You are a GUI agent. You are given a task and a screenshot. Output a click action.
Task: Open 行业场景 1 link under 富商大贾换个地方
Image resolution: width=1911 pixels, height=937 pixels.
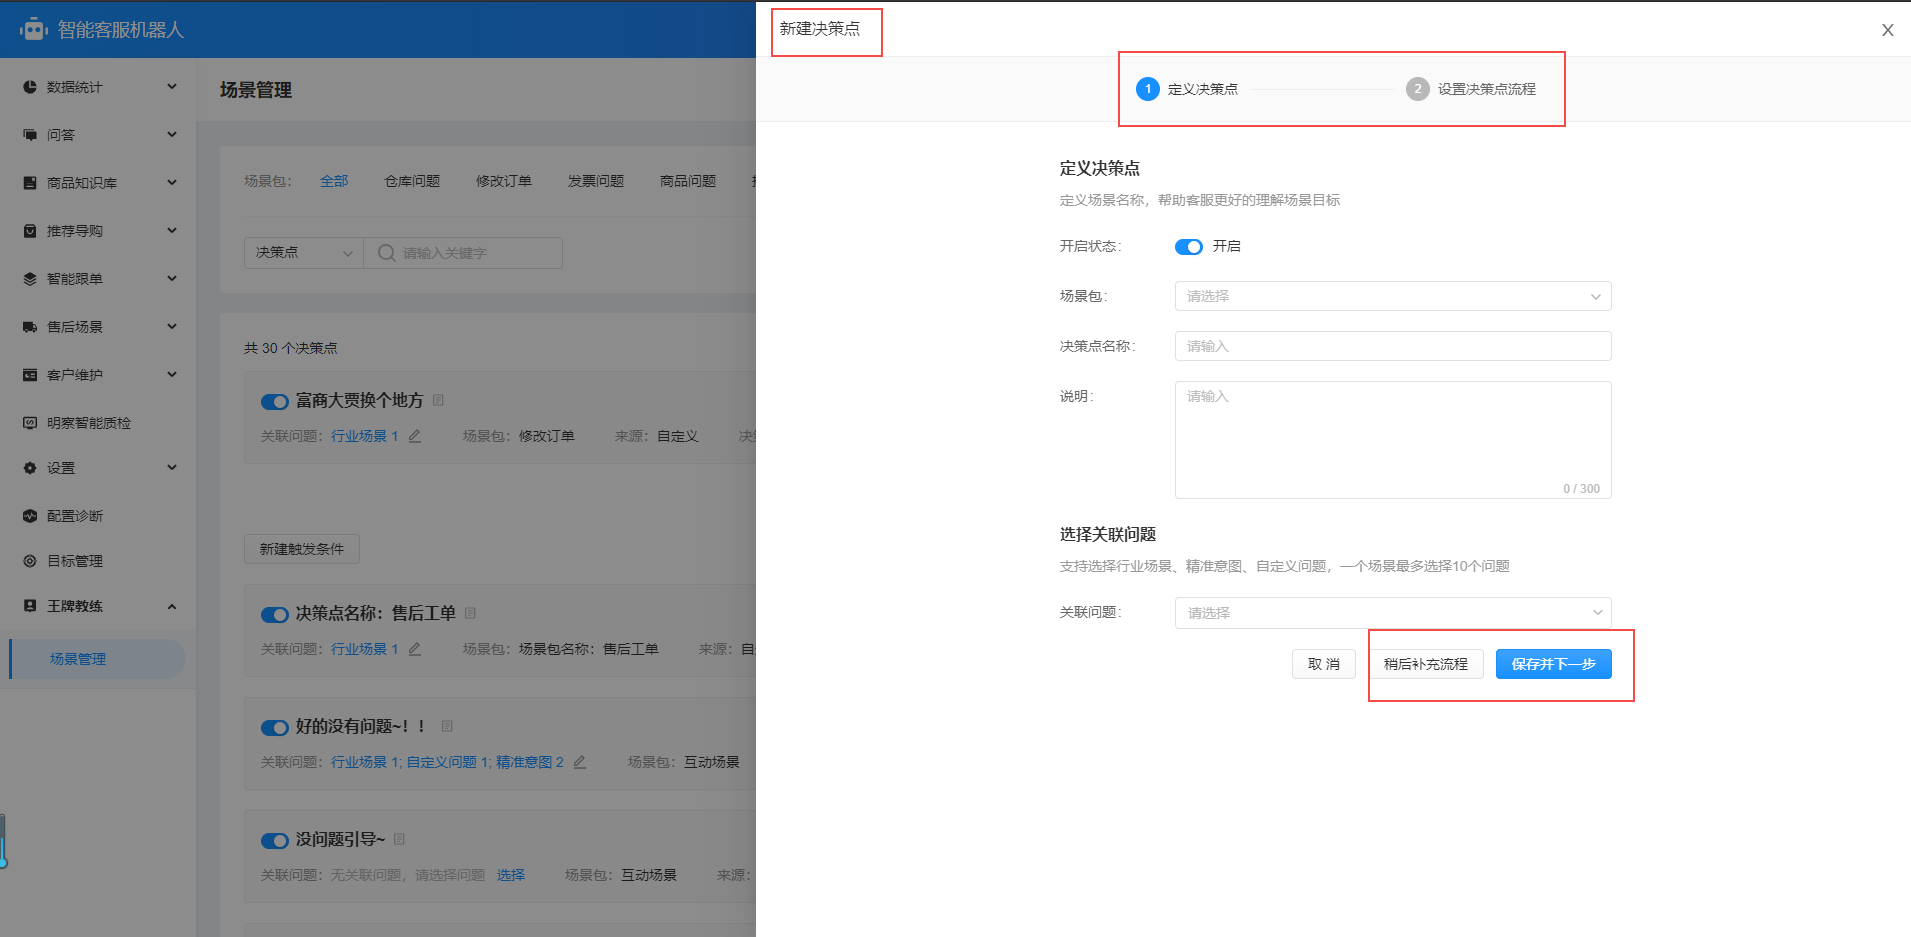(365, 436)
